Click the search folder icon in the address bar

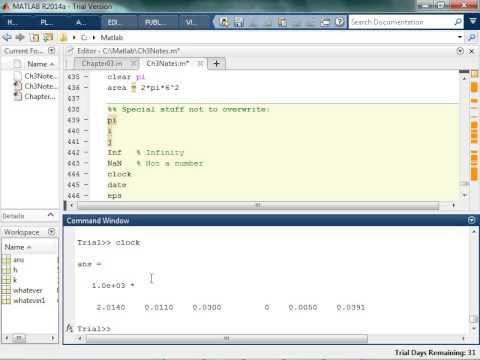click(x=472, y=37)
